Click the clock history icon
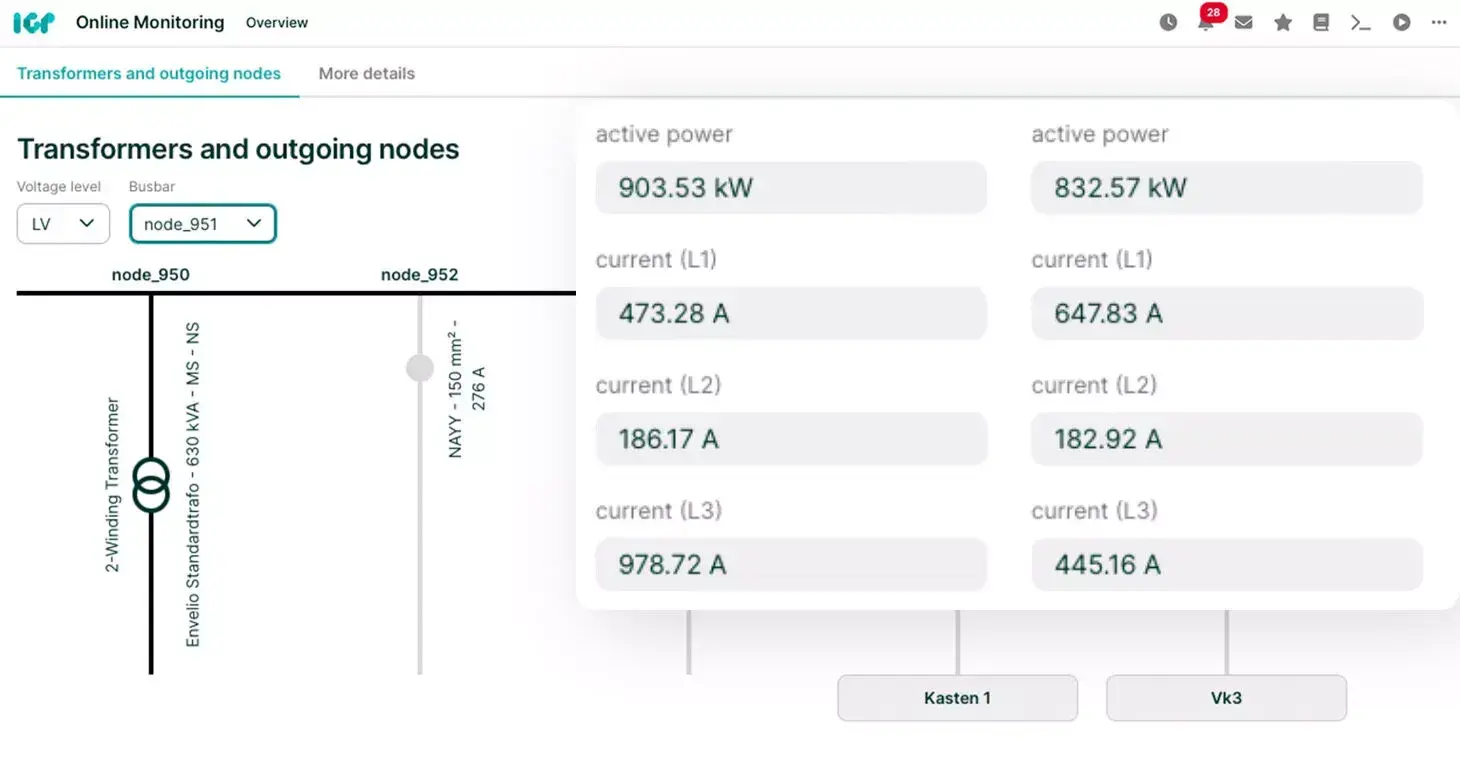This screenshot has width=1460, height=762. coord(1168,22)
